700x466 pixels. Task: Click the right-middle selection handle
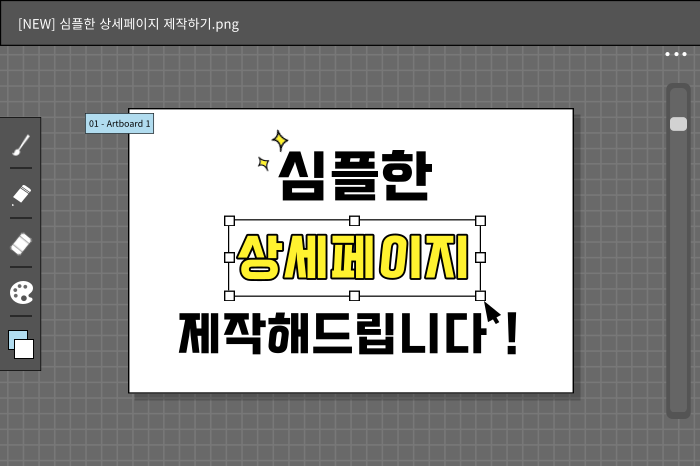[480, 258]
